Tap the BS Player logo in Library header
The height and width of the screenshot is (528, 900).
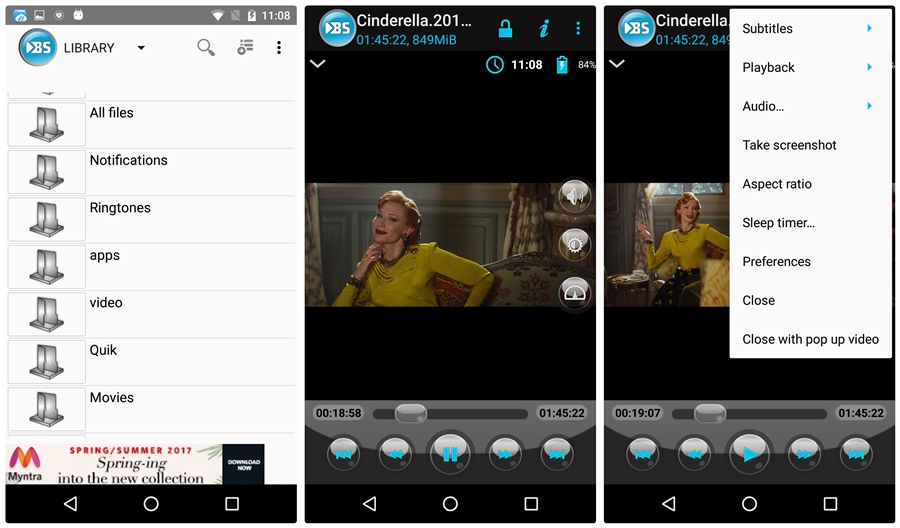click(38, 48)
